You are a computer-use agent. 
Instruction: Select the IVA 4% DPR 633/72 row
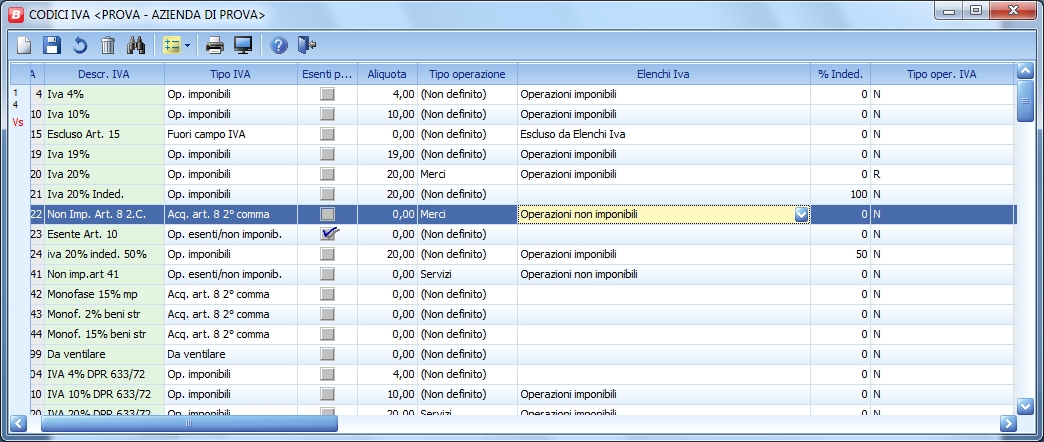click(x=104, y=374)
